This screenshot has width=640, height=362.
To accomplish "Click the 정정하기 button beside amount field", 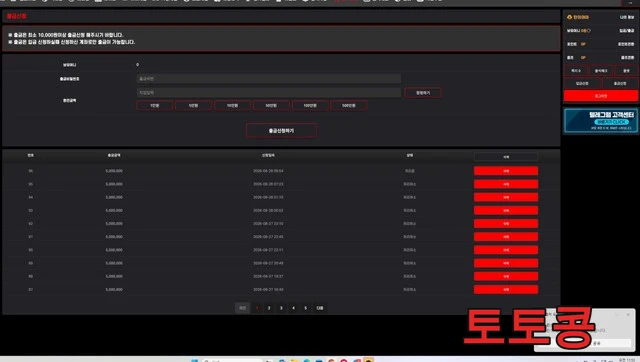I will click(422, 93).
